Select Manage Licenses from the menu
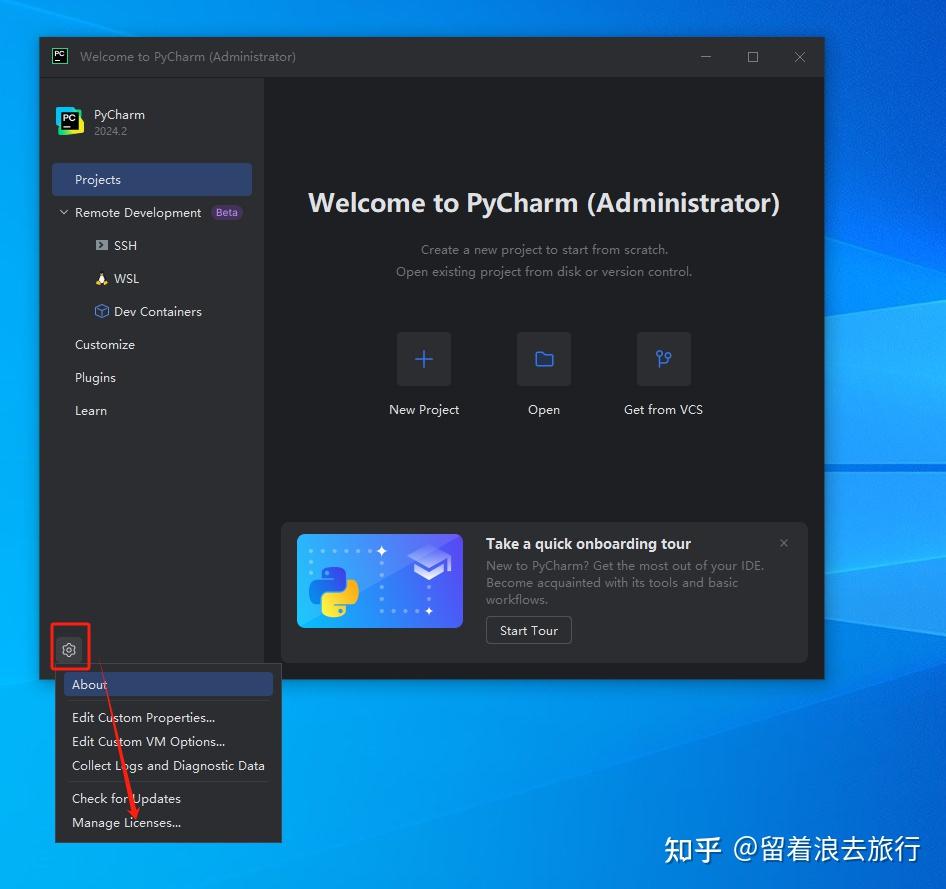946x889 pixels. coord(125,822)
